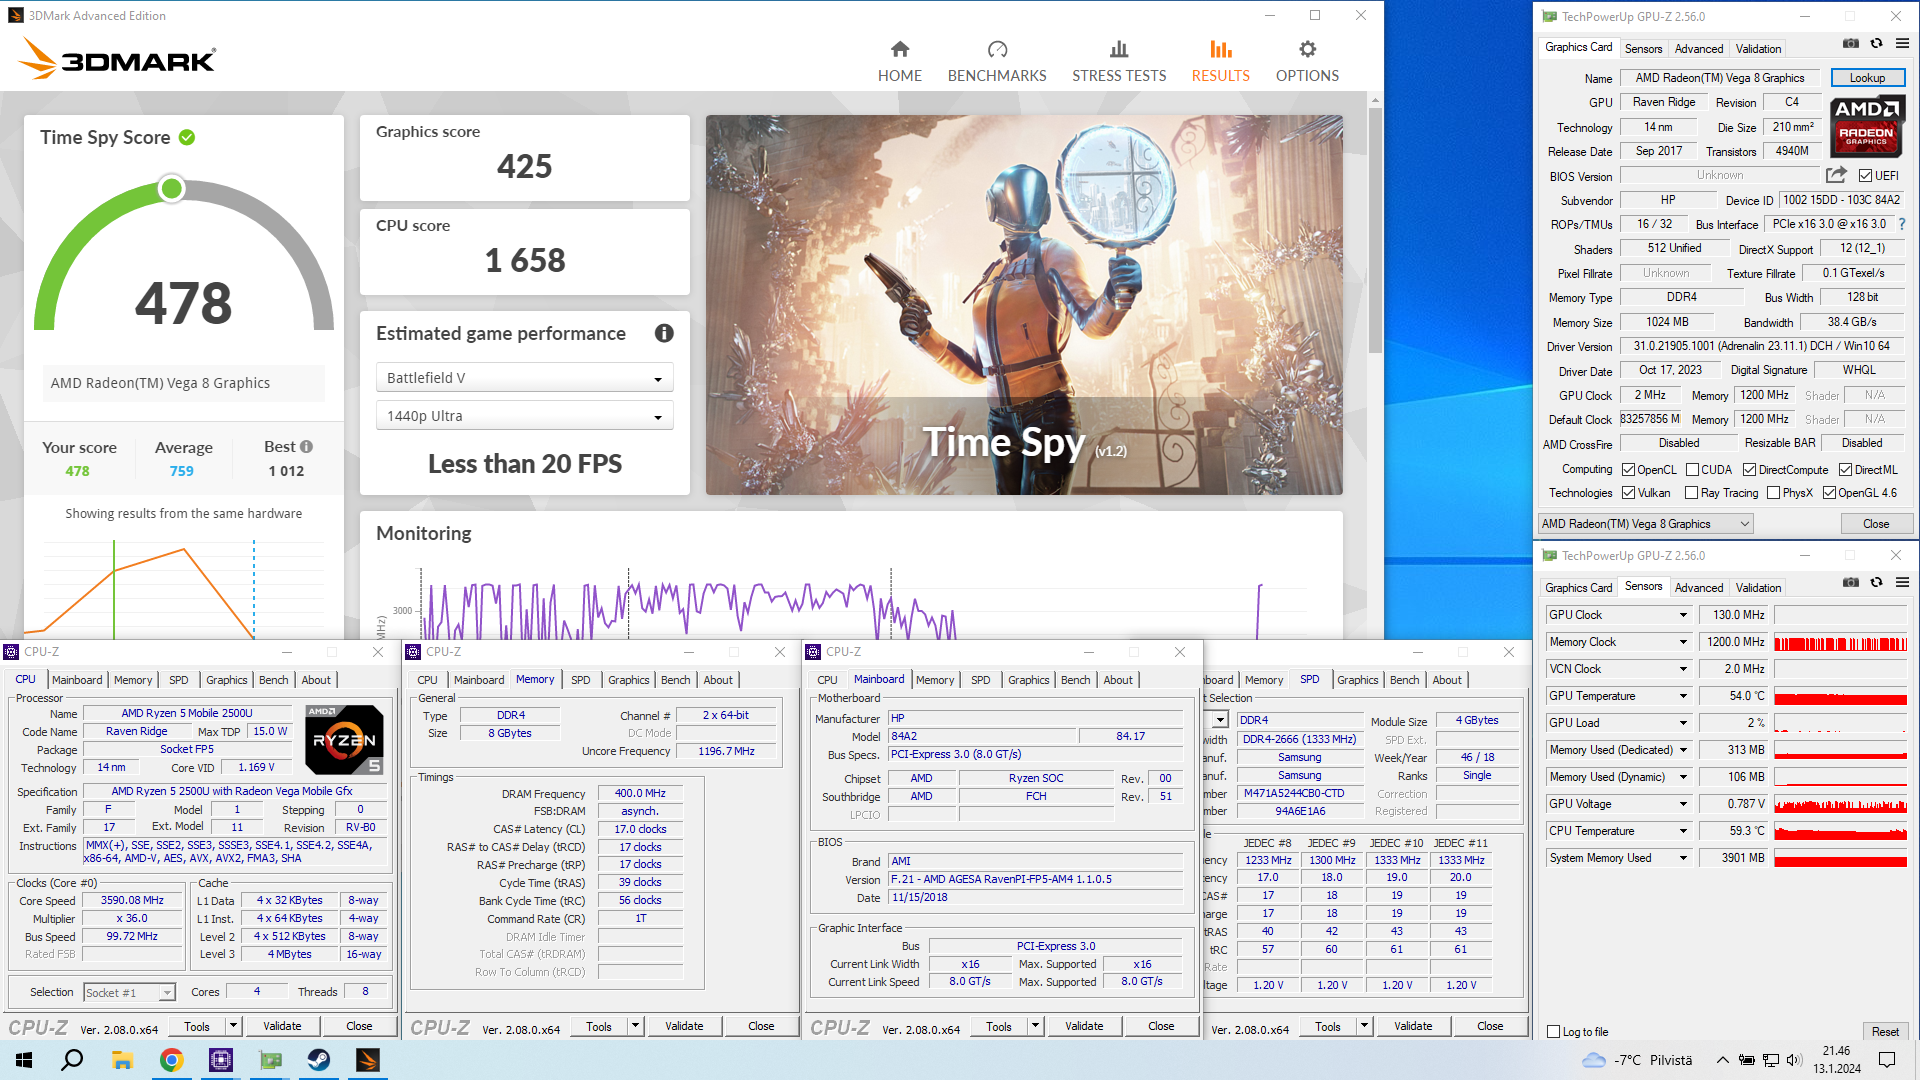Open CPU-Z from the taskbar
1920x1080 pixels.
coord(220,1060)
